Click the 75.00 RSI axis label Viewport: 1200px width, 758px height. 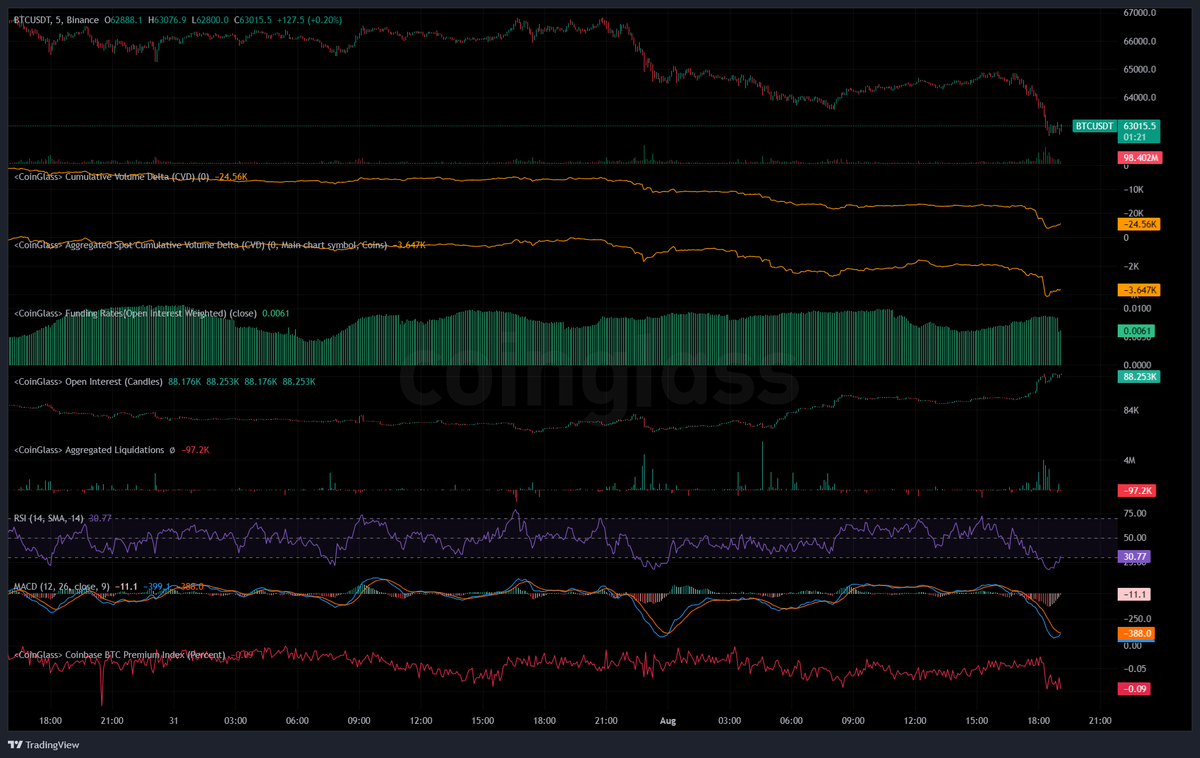pos(1135,514)
